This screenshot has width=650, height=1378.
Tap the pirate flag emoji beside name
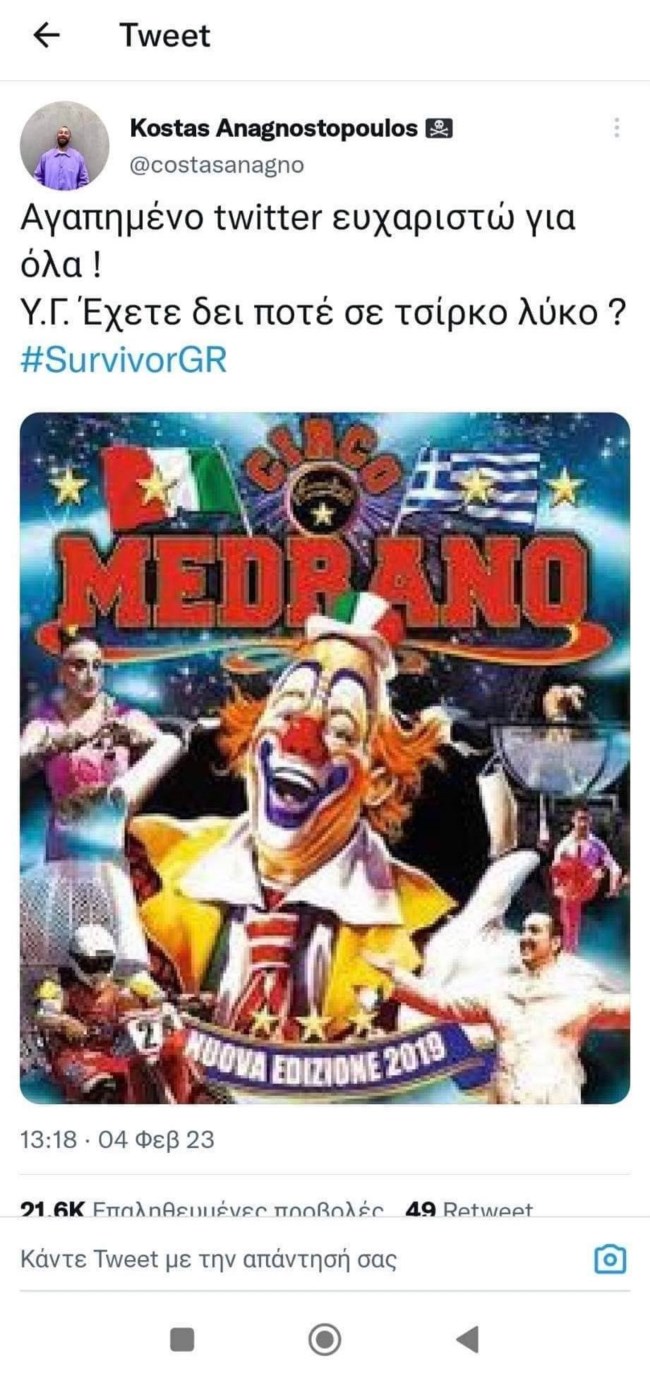(x=439, y=128)
